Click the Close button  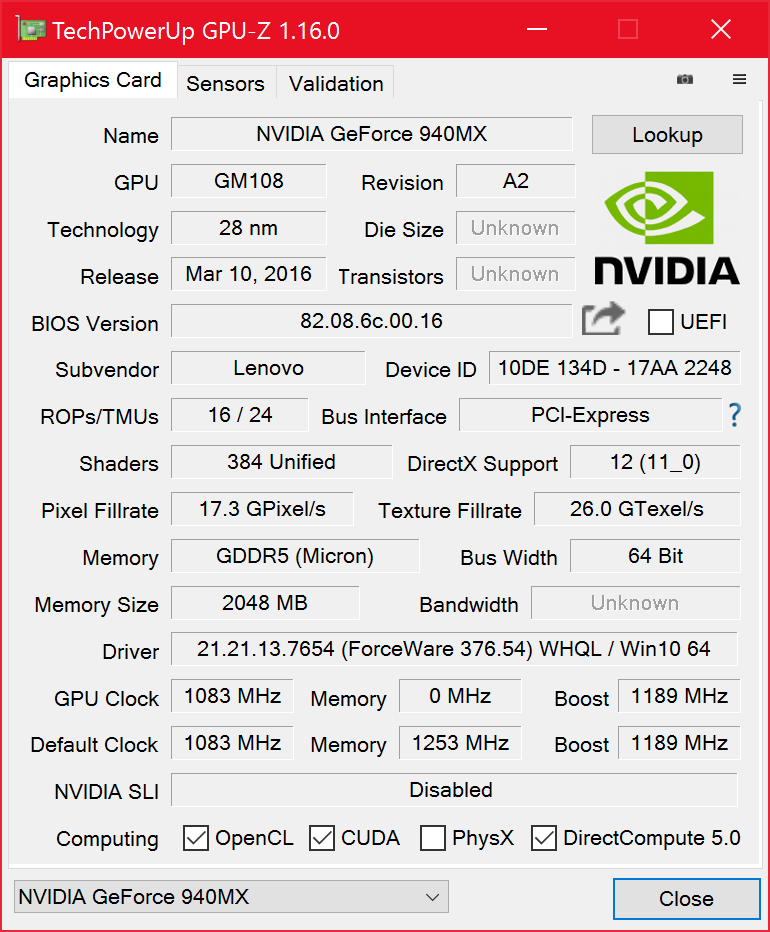pyautogui.click(x=686, y=899)
